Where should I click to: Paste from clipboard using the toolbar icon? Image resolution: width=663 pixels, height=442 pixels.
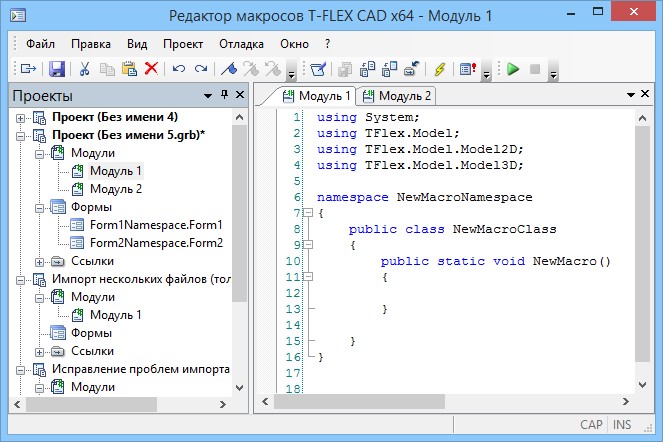point(129,69)
